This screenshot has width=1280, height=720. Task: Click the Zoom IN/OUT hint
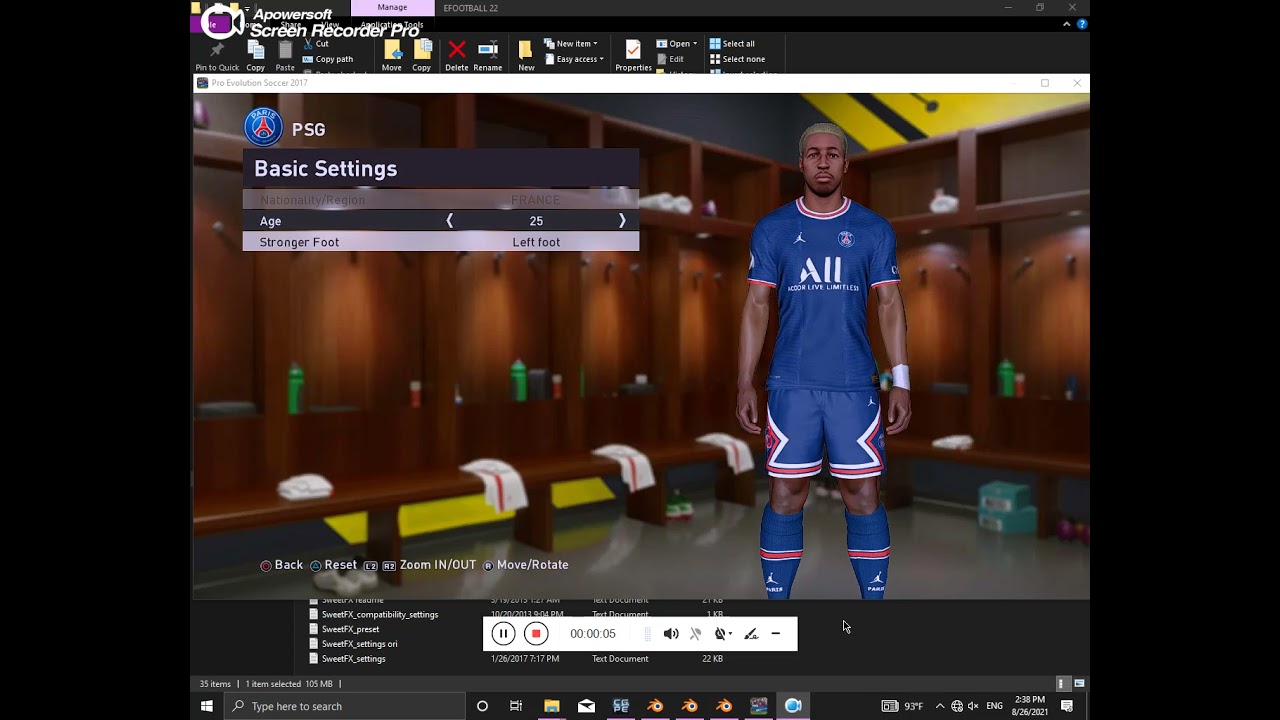[x=420, y=565]
